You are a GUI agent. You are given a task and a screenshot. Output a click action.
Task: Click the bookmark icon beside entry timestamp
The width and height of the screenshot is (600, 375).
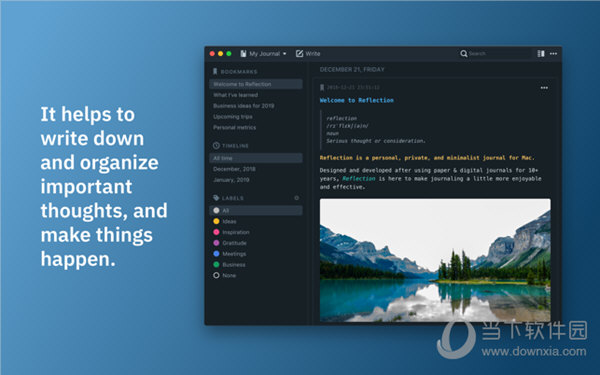pyautogui.click(x=322, y=88)
